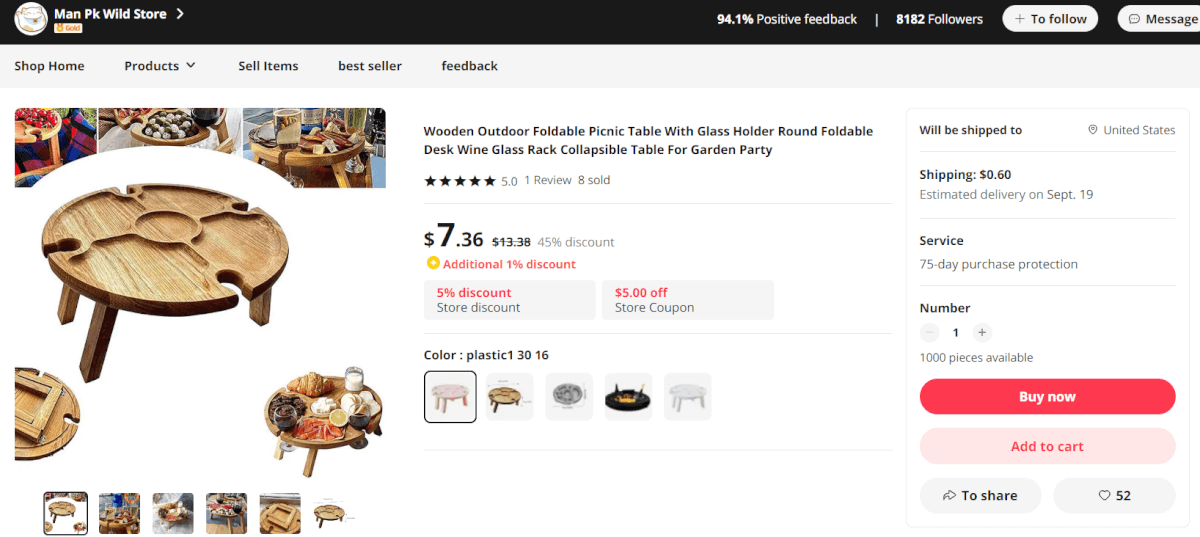
Task: Click the five-star rating icons
Action: [x=460, y=181]
